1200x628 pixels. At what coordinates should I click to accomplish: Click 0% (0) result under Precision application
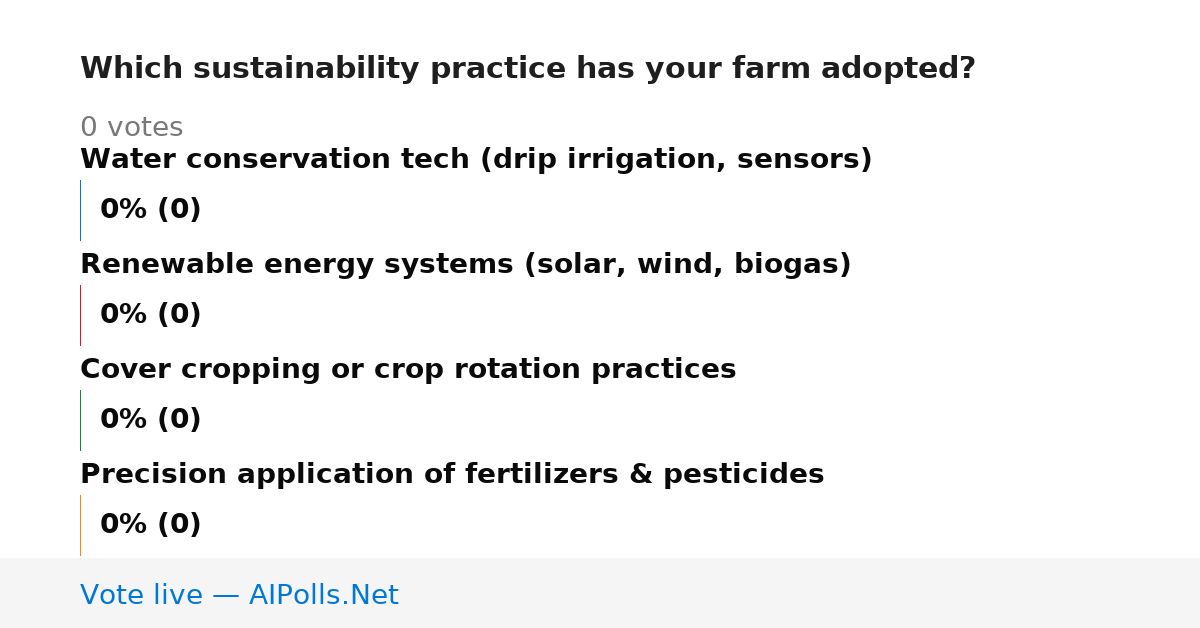click(151, 525)
